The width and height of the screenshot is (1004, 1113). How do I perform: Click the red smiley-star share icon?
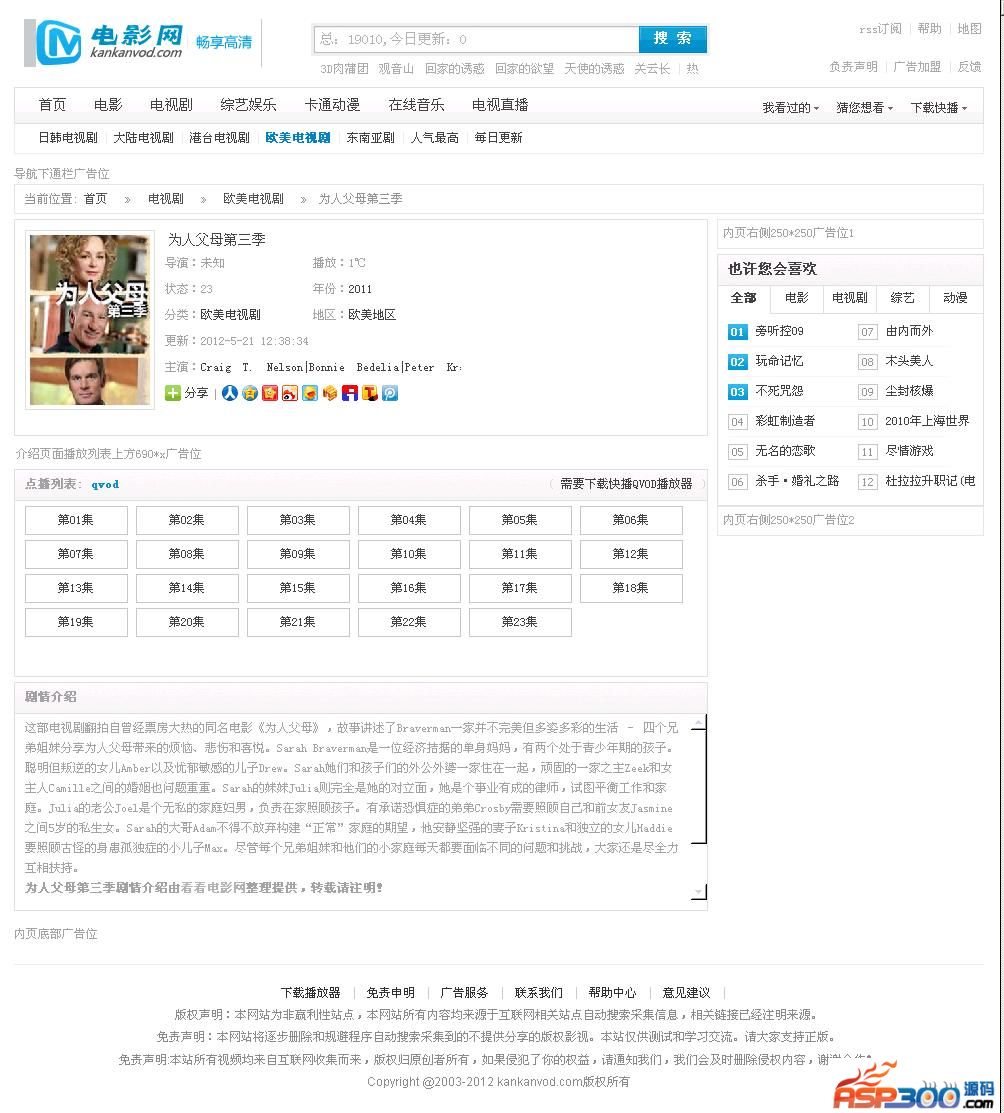click(x=270, y=393)
